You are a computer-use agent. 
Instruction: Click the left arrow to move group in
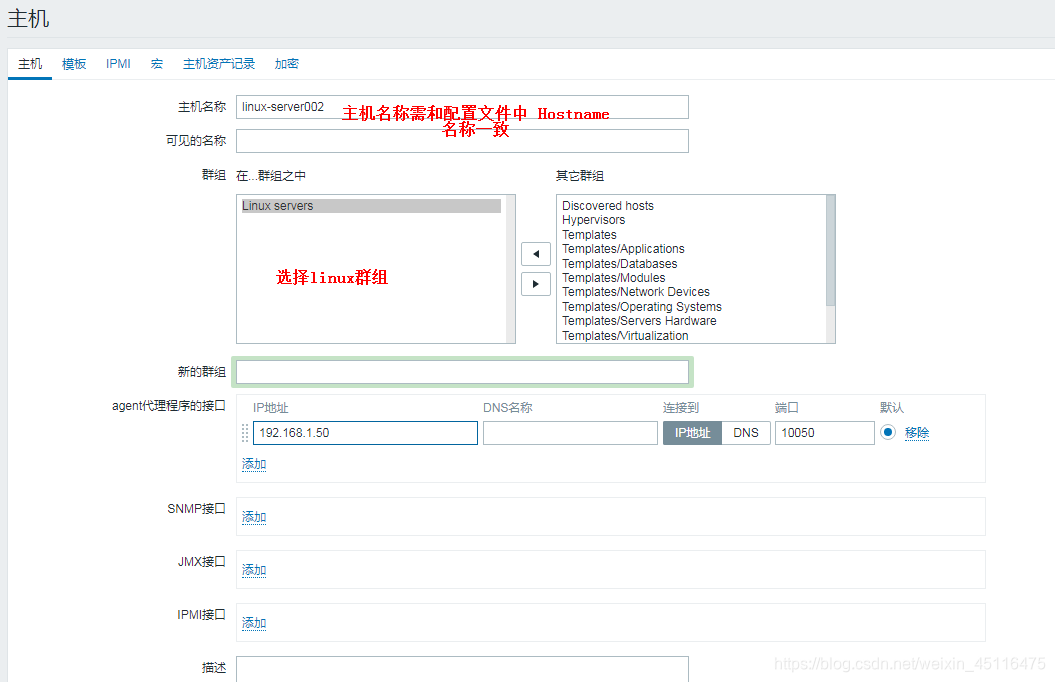tap(536, 254)
